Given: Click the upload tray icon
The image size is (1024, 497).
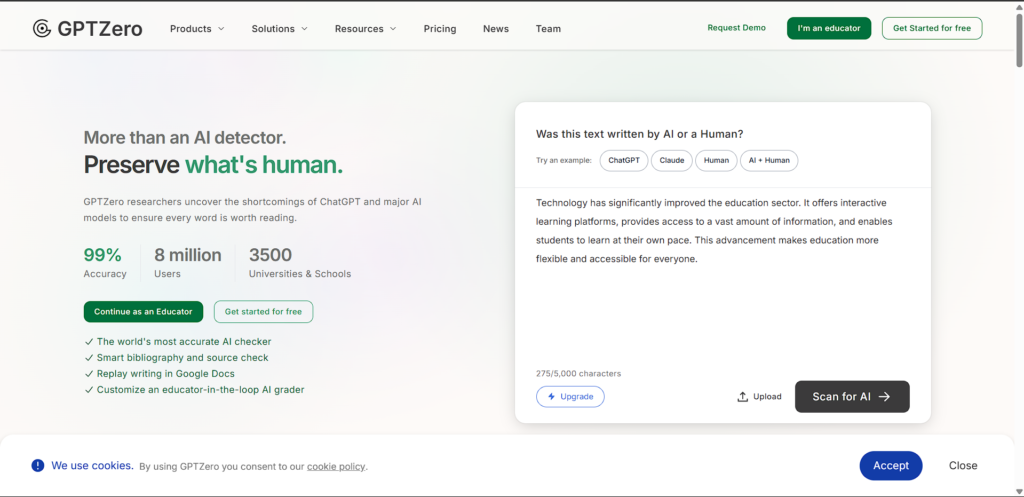Looking at the screenshot, I should [x=743, y=396].
